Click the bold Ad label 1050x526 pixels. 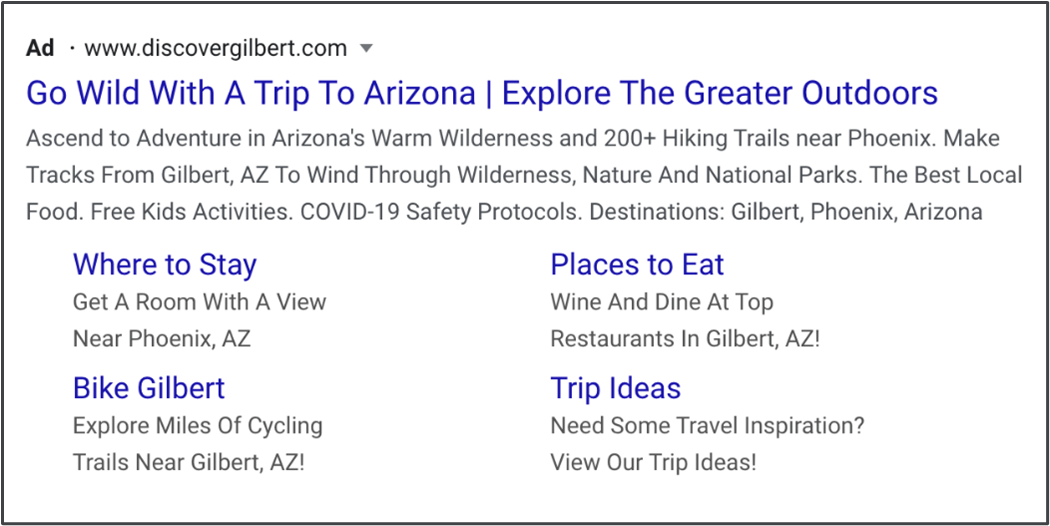(x=40, y=48)
